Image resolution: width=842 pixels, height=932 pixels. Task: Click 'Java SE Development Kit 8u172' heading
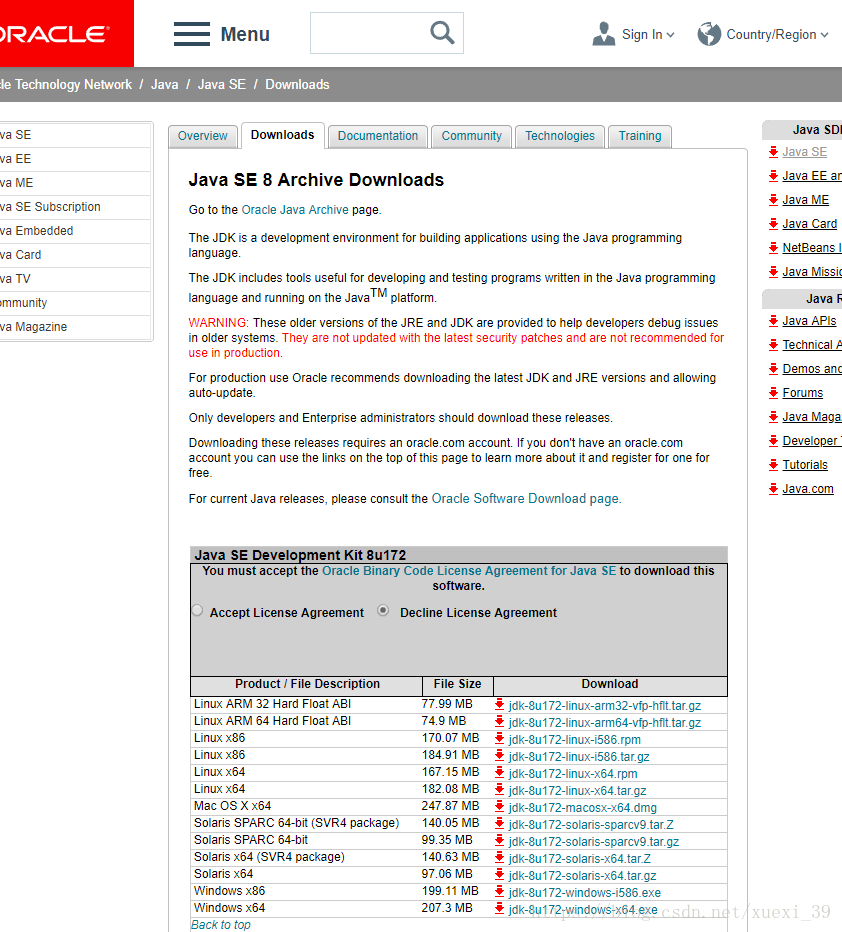tap(300, 555)
